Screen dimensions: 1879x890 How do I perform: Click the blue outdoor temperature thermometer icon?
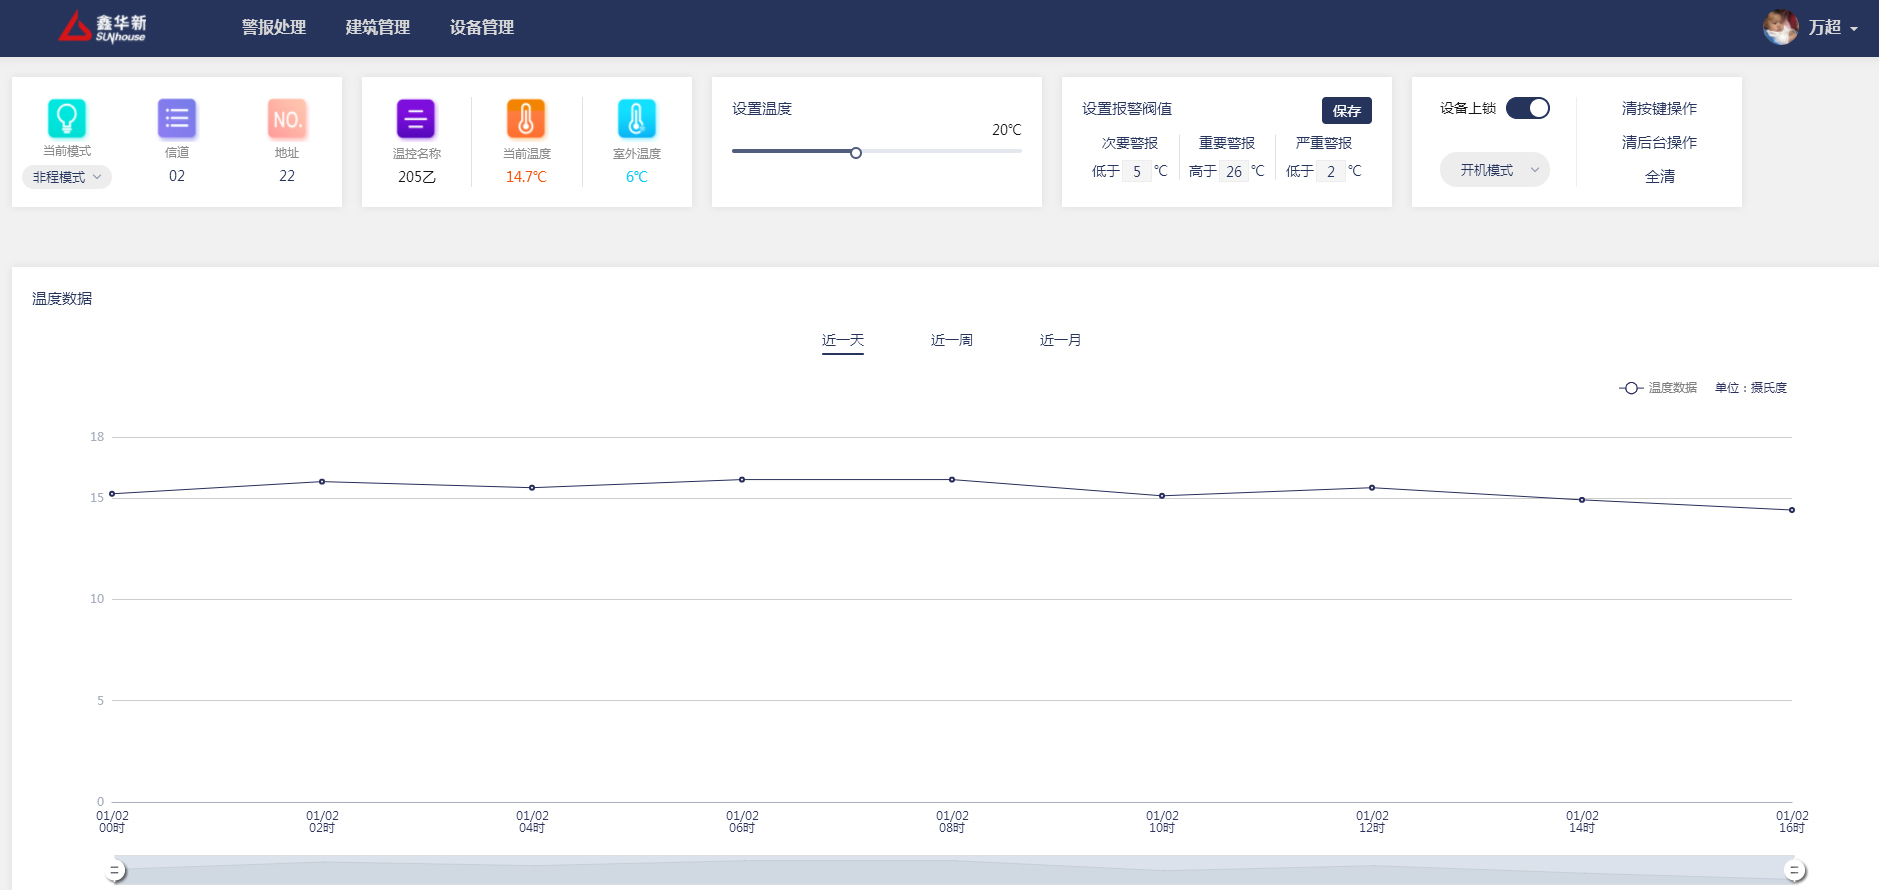pos(636,119)
